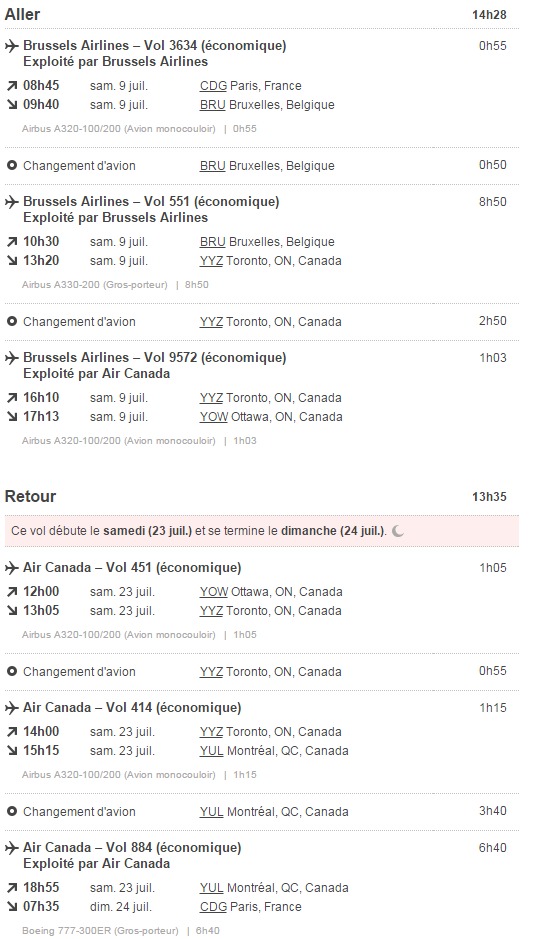Screen dimensions: 533x939
Task: Click the YOW code at 12h00 departure
Action: [214, 592]
